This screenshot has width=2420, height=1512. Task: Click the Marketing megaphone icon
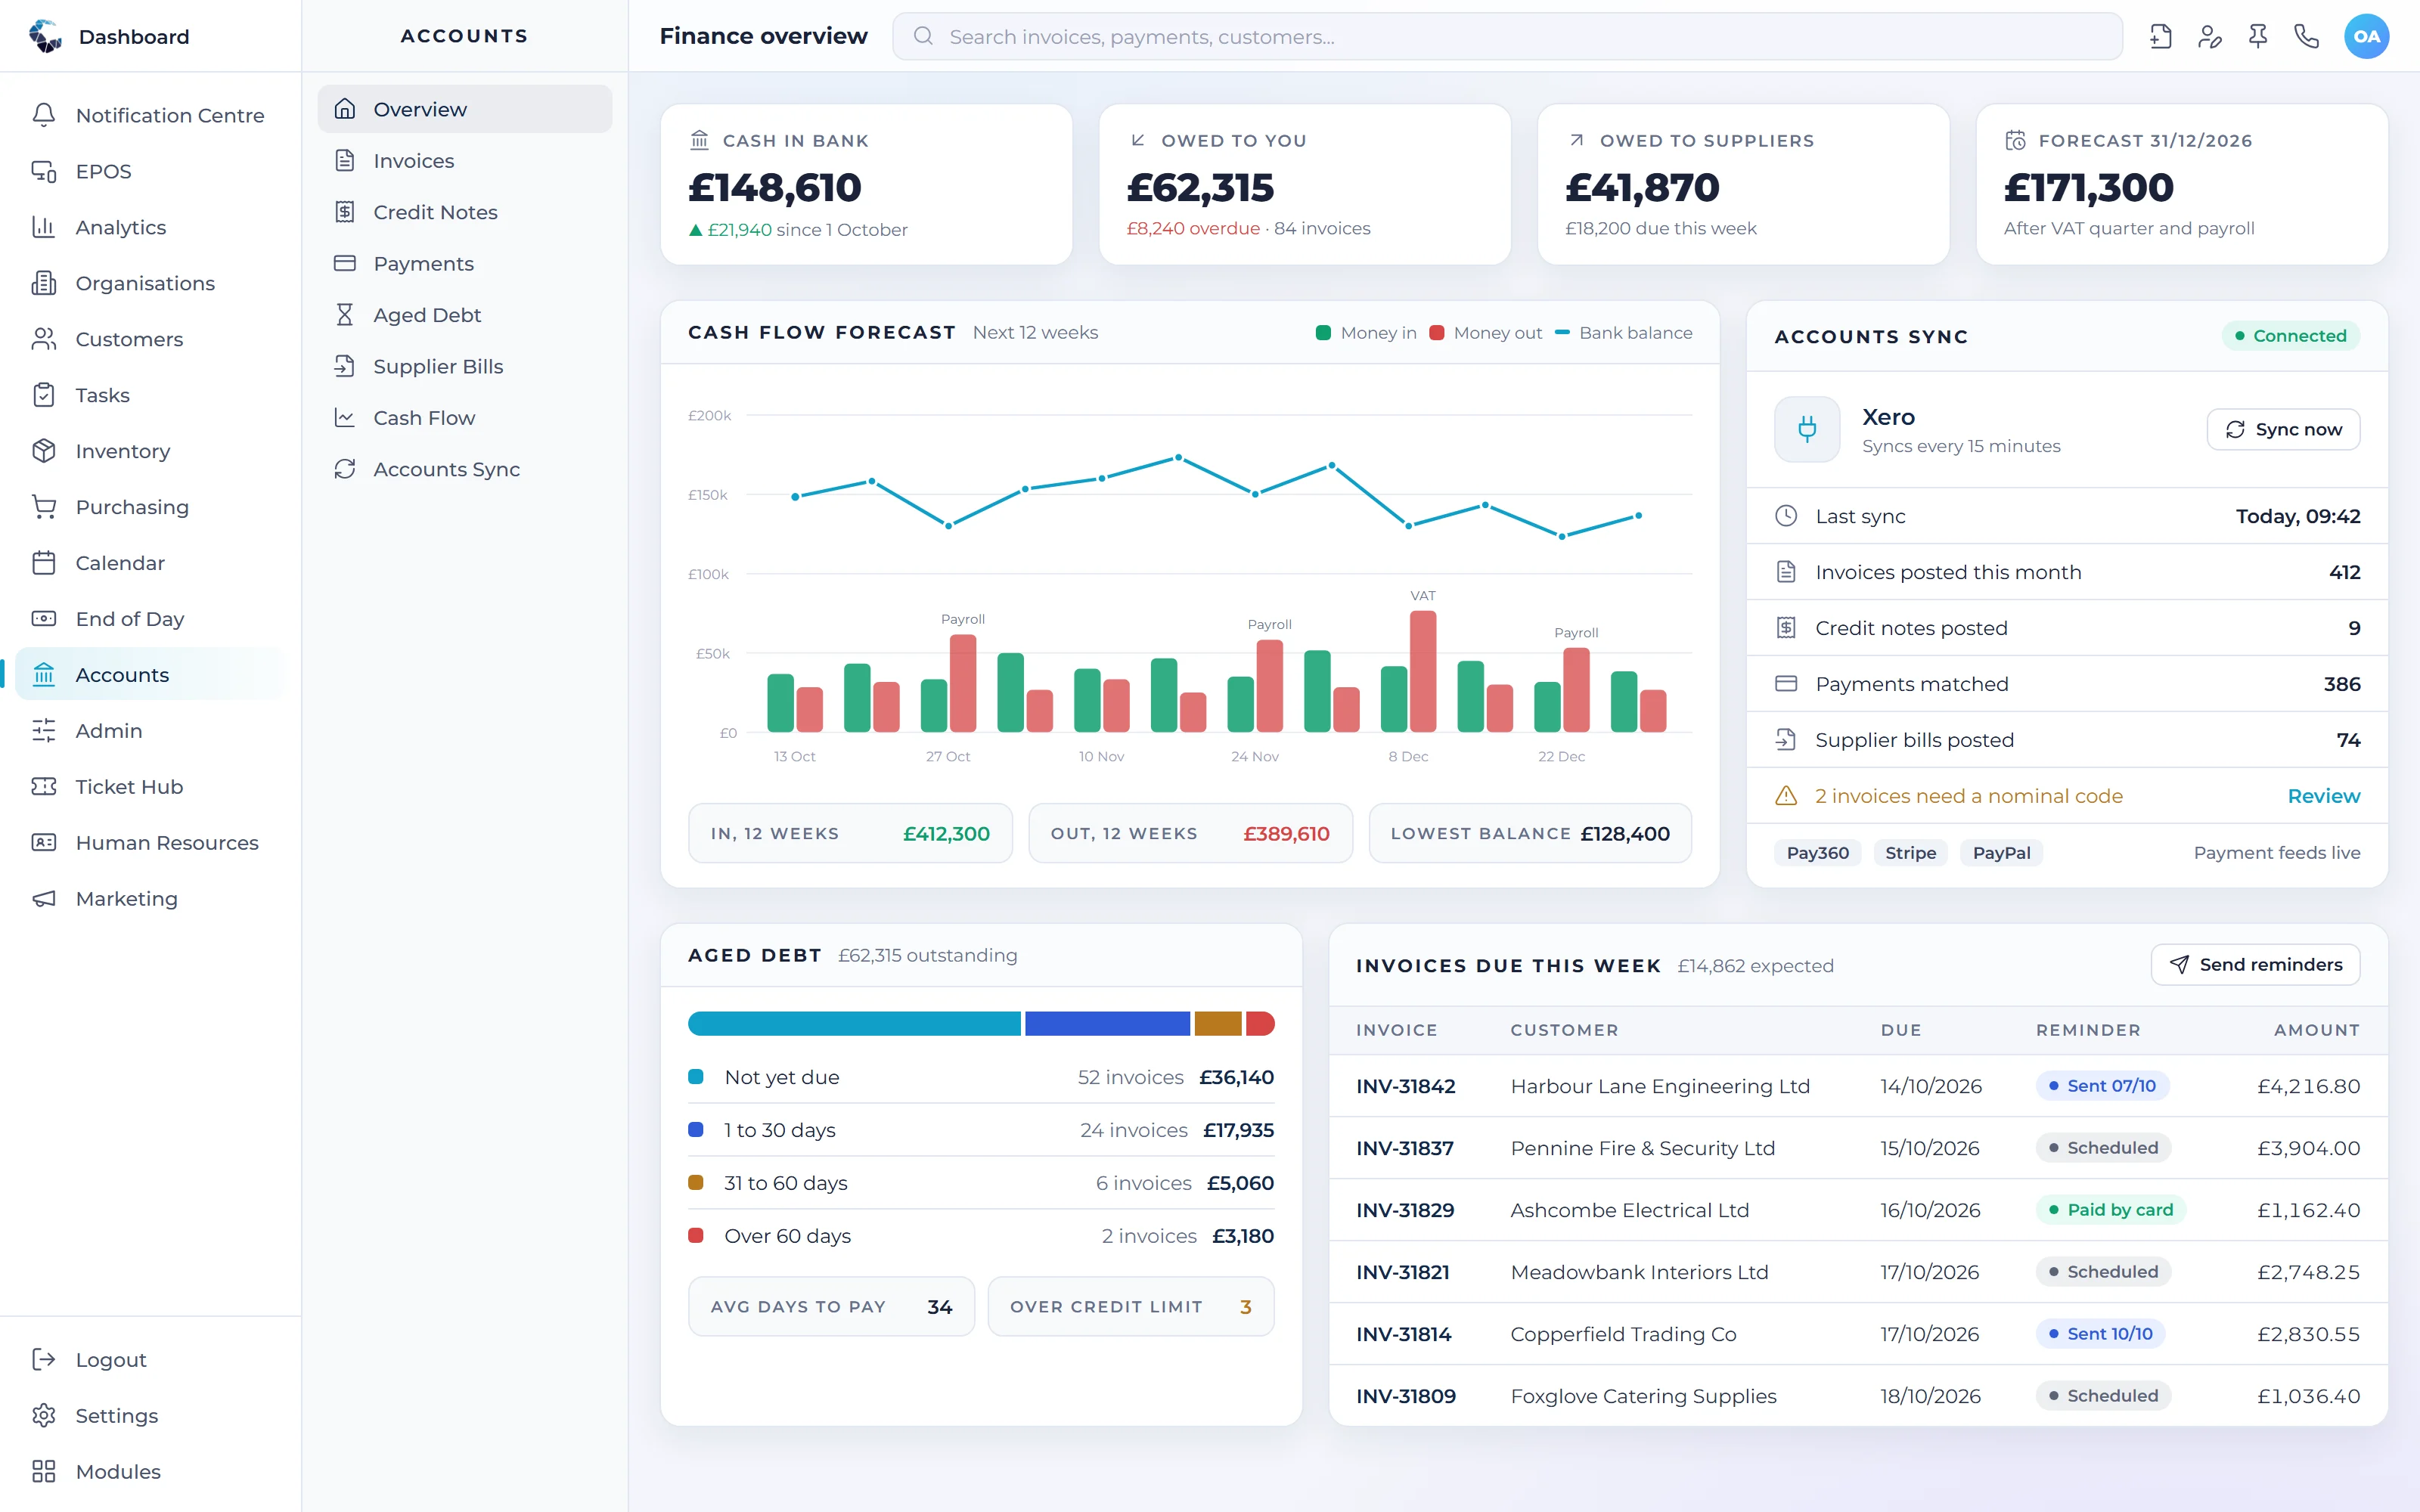[44, 899]
